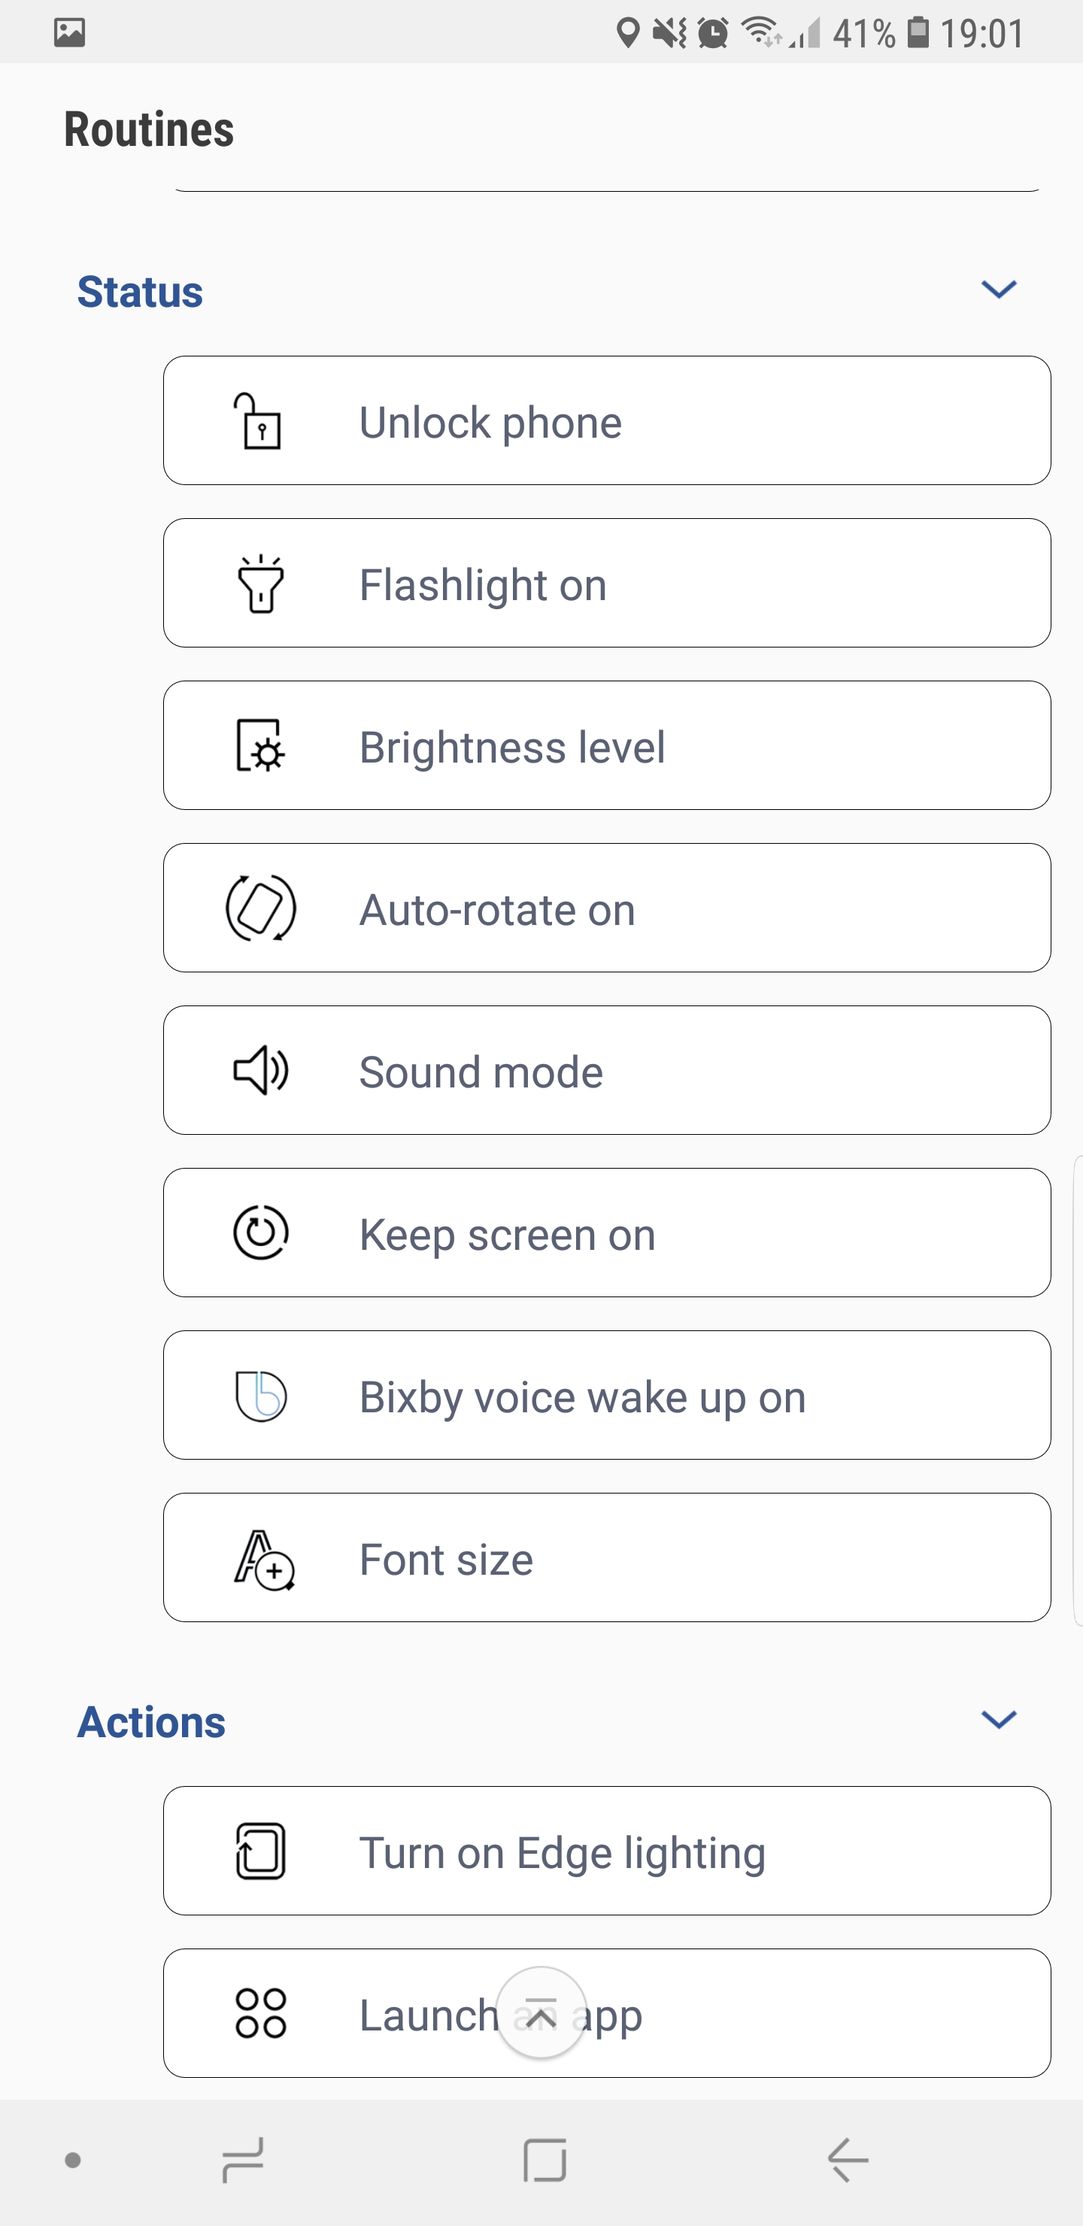The image size is (1083, 2226).
Task: Tap the unlock phone padlock icon
Action: coord(259,421)
